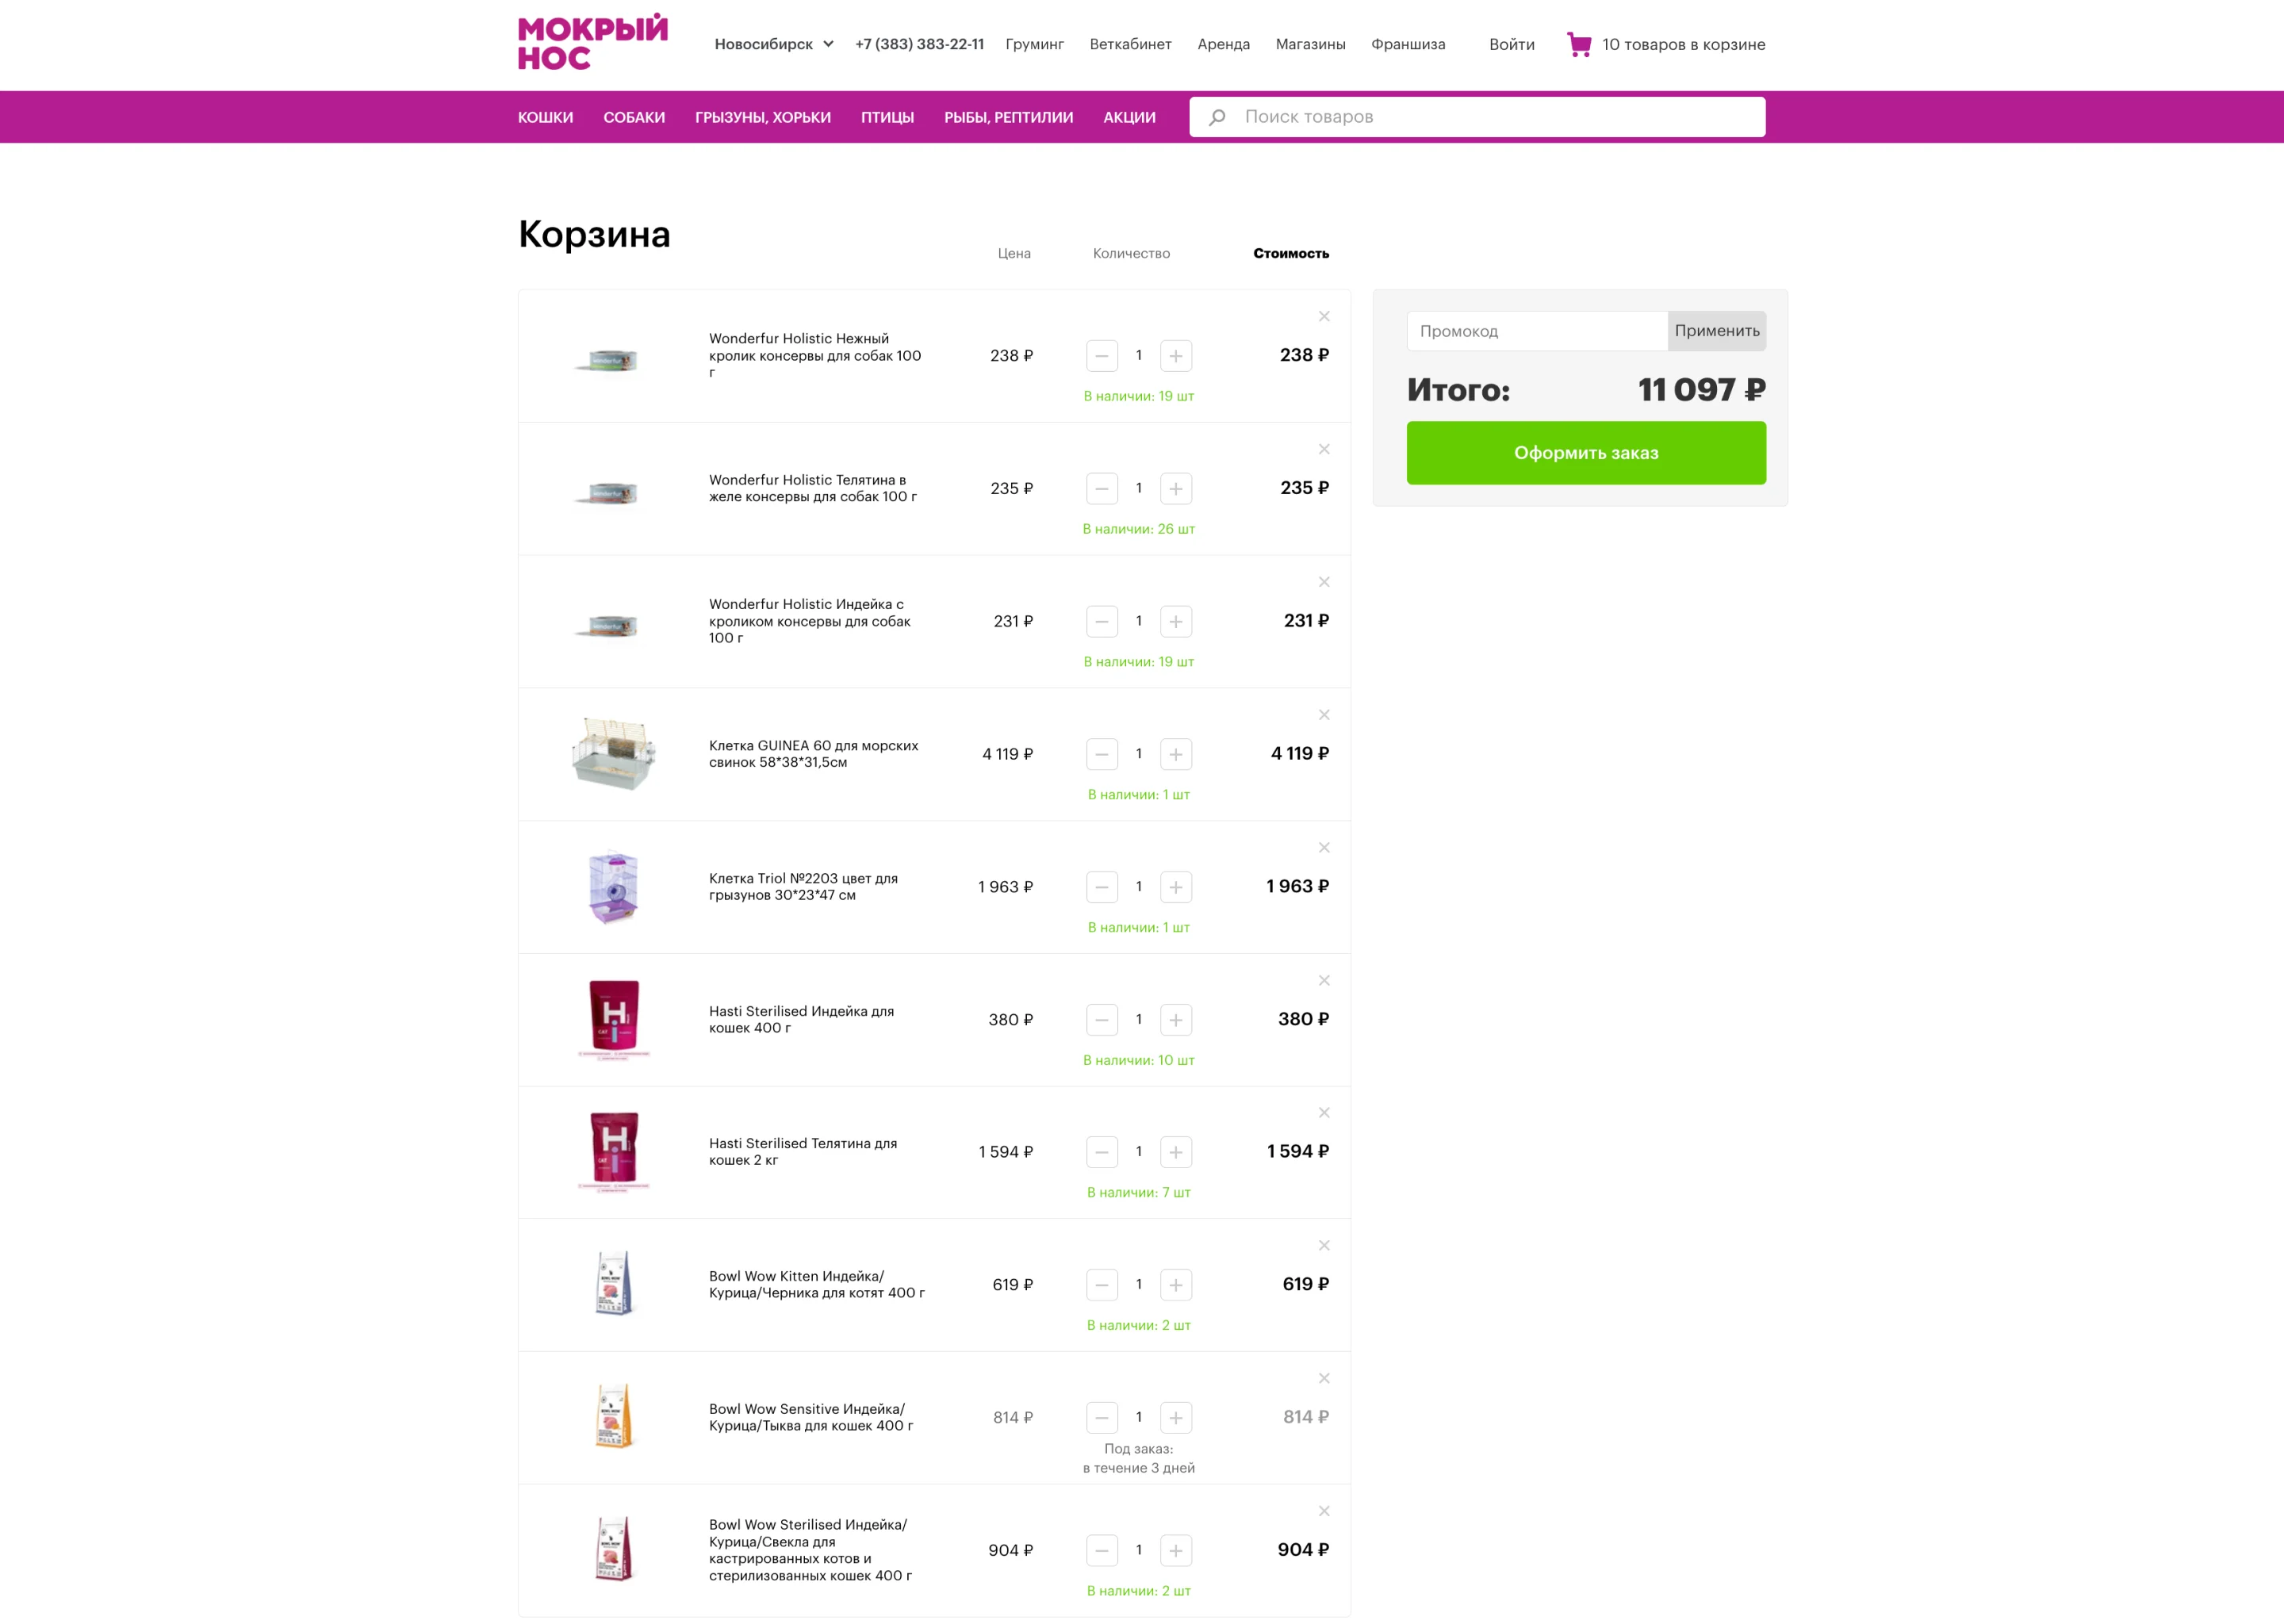Click the Войти login link
Screen dimensions: 2284x1624
click(x=1512, y=44)
